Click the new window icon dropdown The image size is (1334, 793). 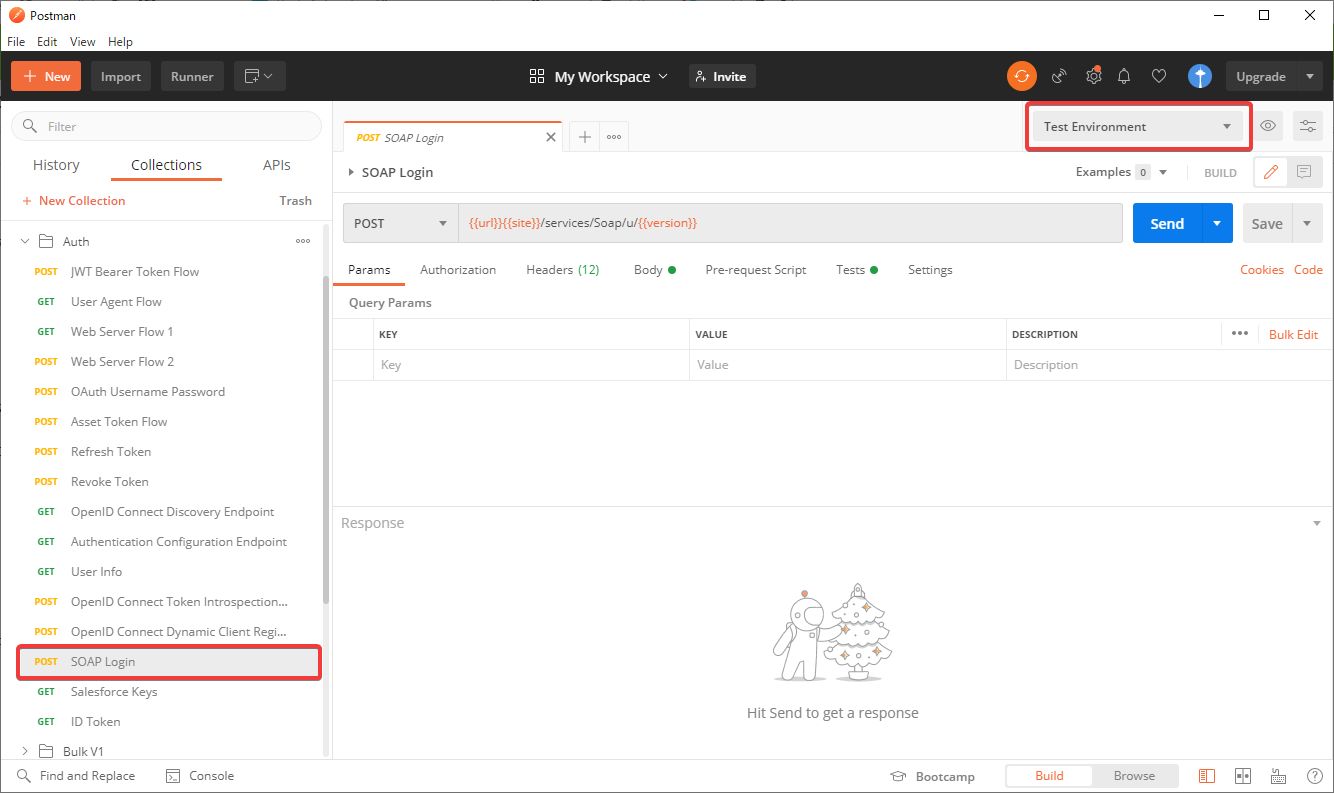(x=260, y=76)
